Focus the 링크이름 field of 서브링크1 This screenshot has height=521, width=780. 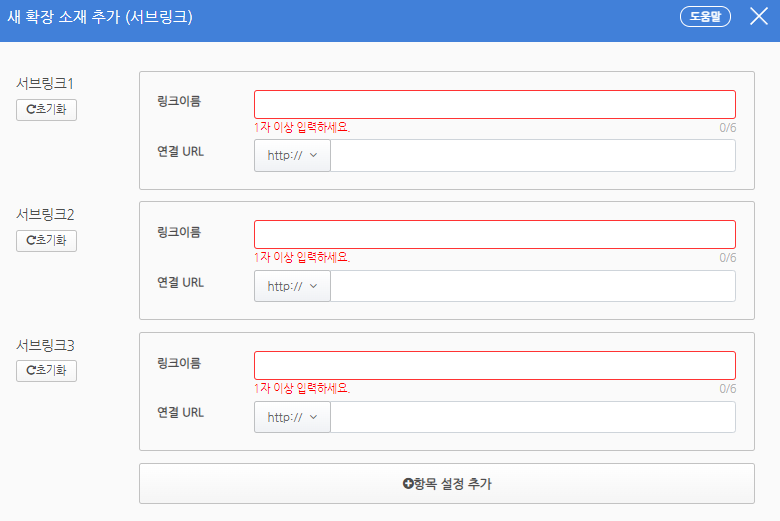click(494, 104)
